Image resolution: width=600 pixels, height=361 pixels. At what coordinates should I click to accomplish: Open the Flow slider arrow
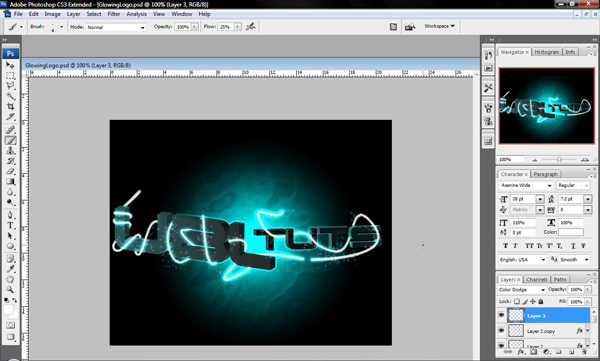238,27
